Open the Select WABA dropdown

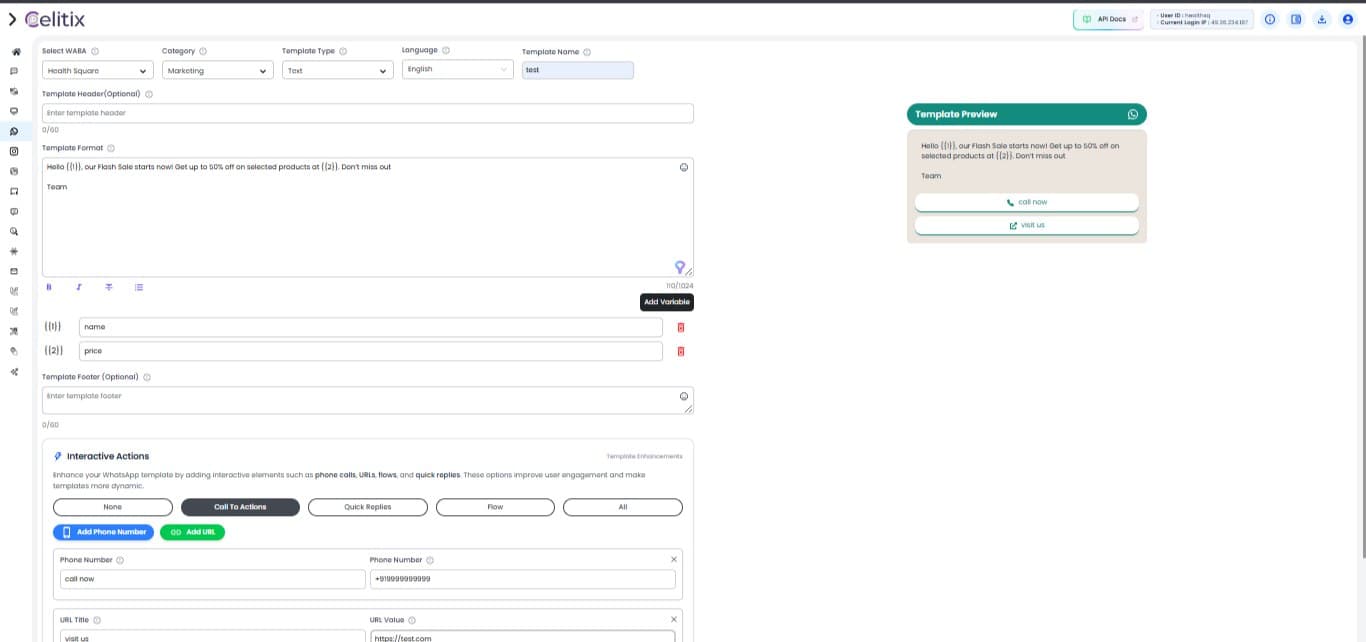point(98,71)
